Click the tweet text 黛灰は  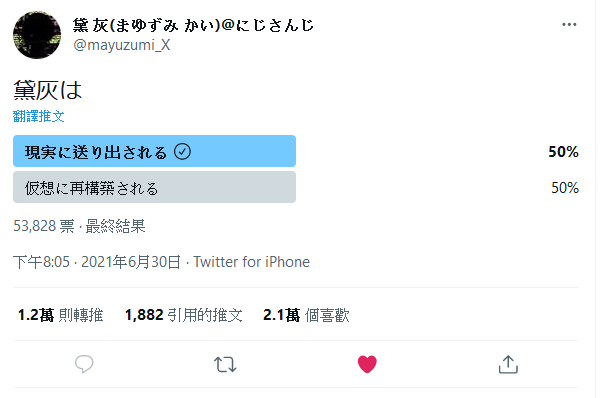click(x=48, y=90)
